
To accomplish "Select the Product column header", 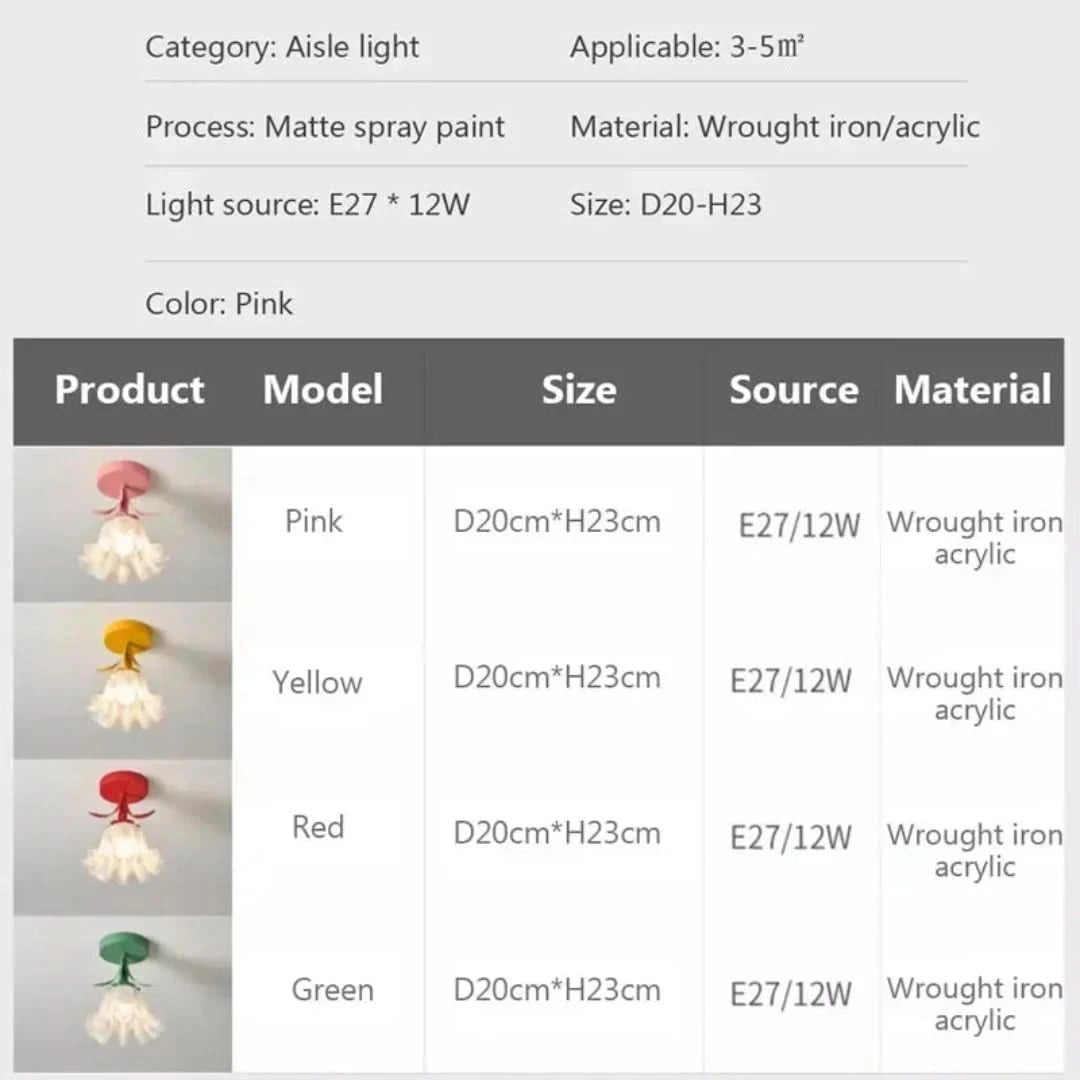I will (129, 389).
